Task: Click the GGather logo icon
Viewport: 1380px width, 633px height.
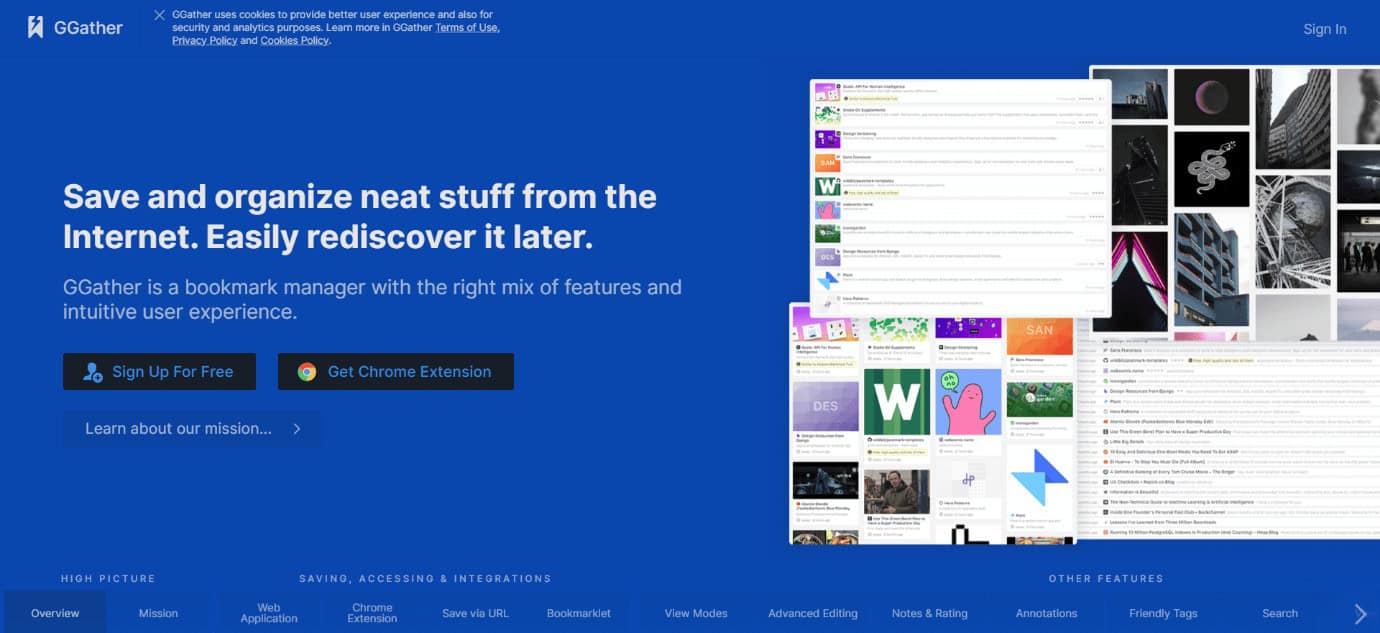Action: (35, 27)
